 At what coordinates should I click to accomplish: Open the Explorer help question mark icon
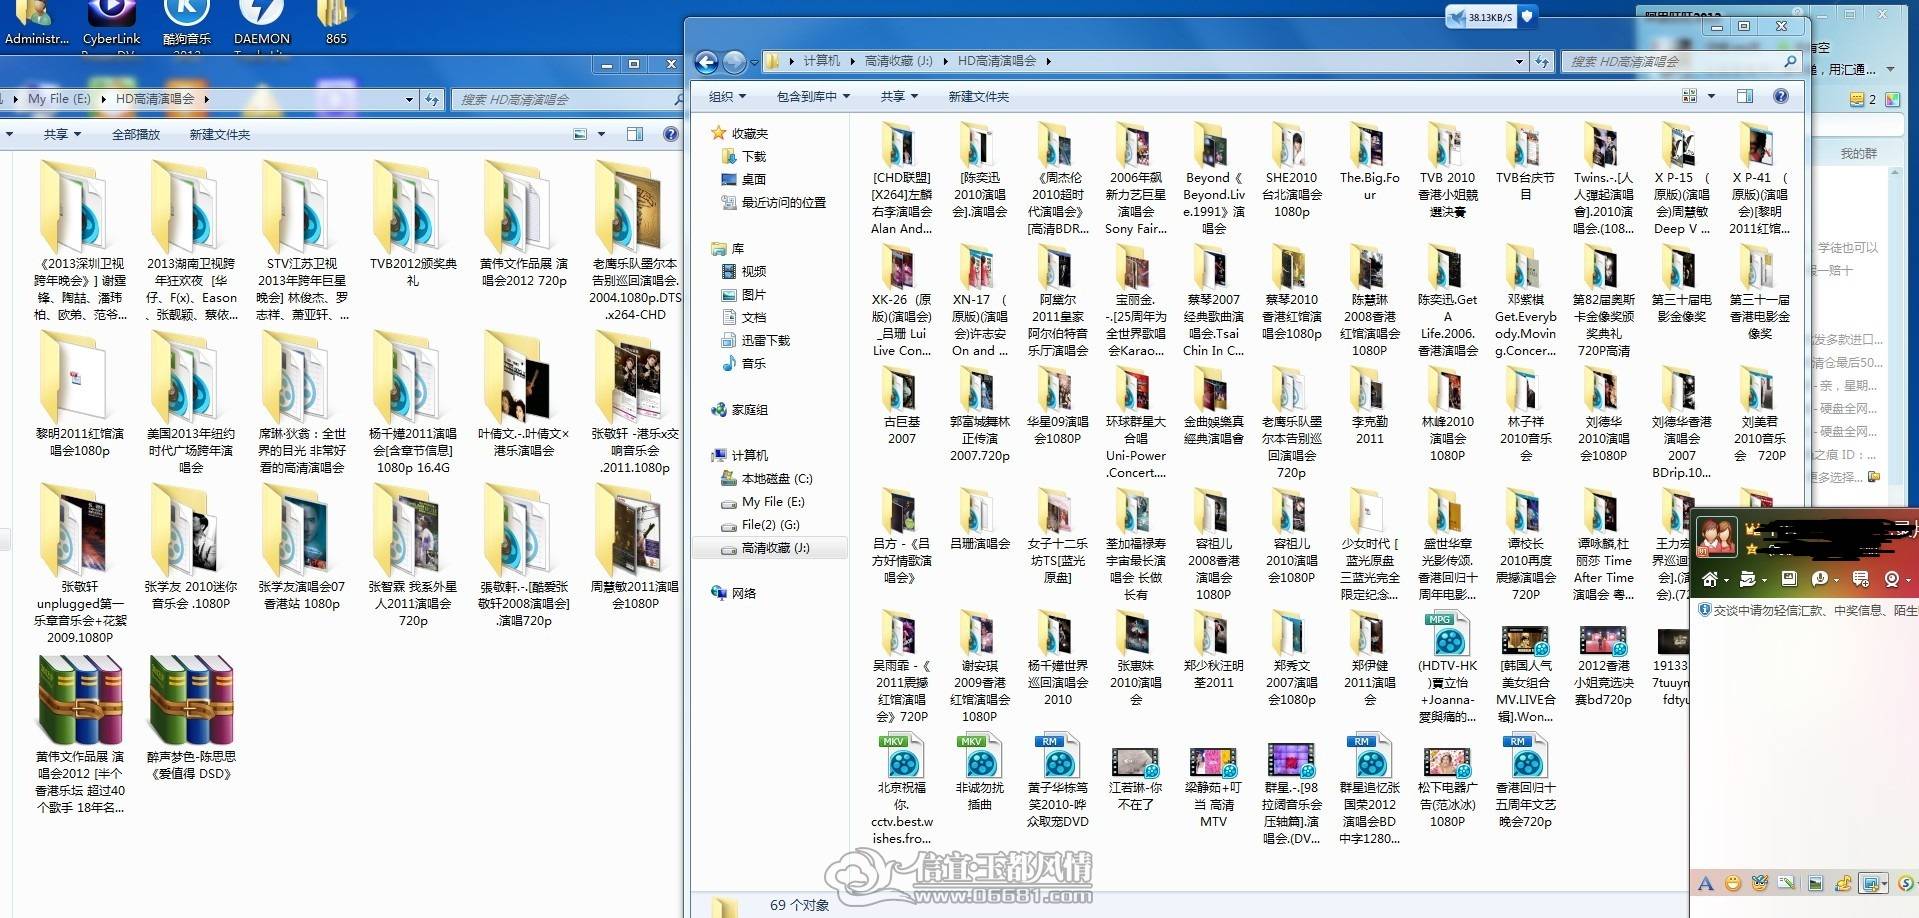pos(1781,96)
